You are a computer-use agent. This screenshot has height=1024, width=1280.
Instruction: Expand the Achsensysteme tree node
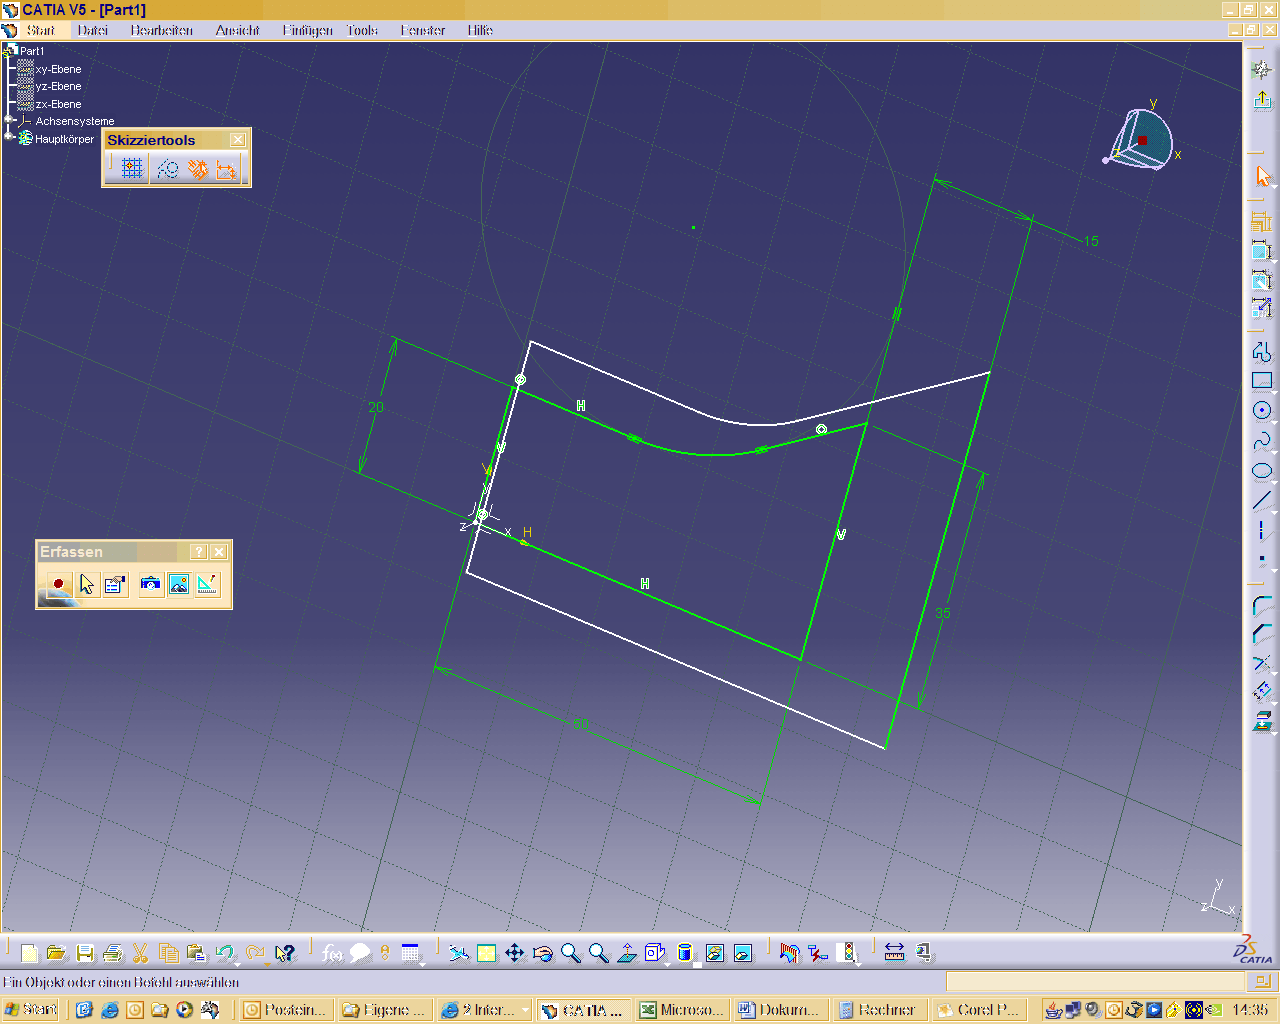(9, 121)
